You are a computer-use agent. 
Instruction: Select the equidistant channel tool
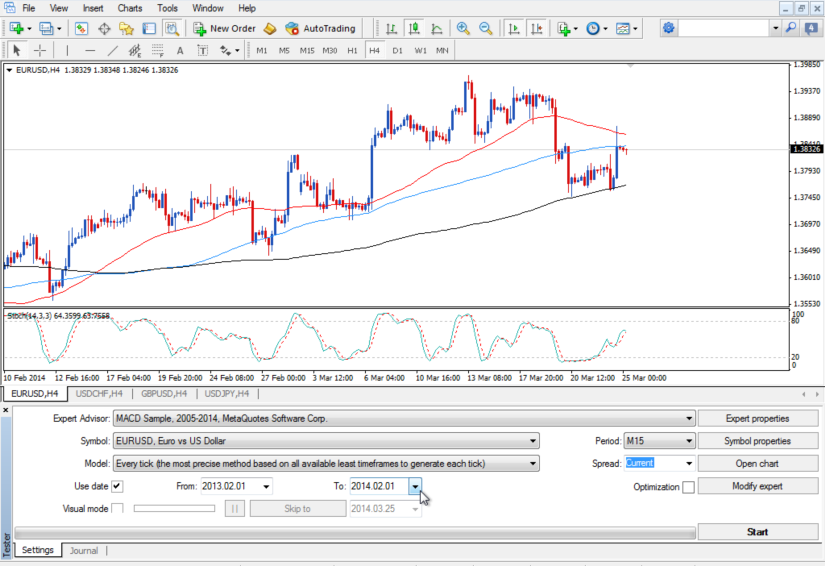[135, 50]
